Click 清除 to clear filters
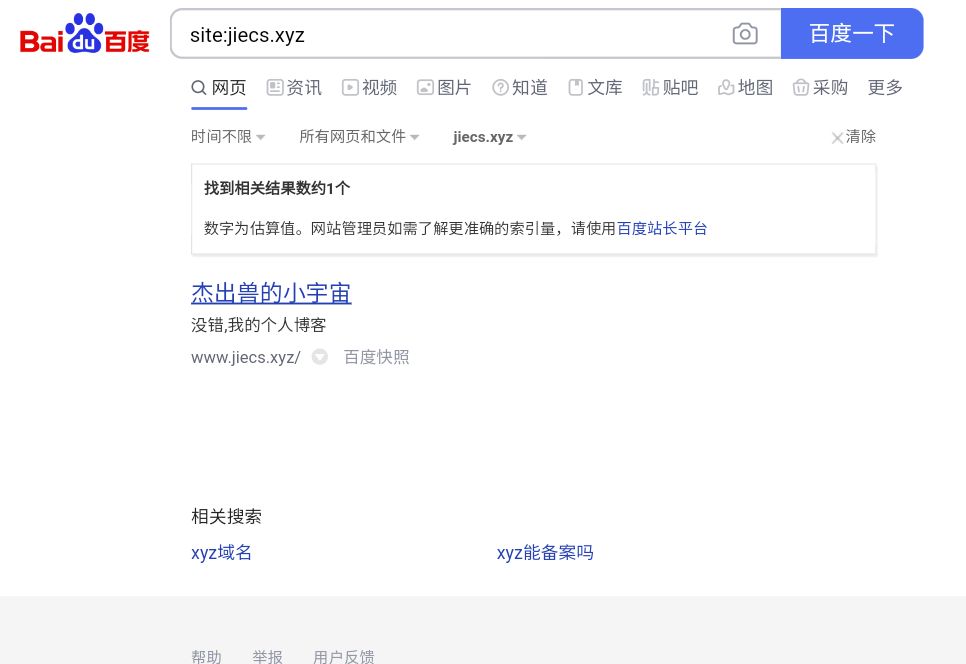 tap(854, 137)
